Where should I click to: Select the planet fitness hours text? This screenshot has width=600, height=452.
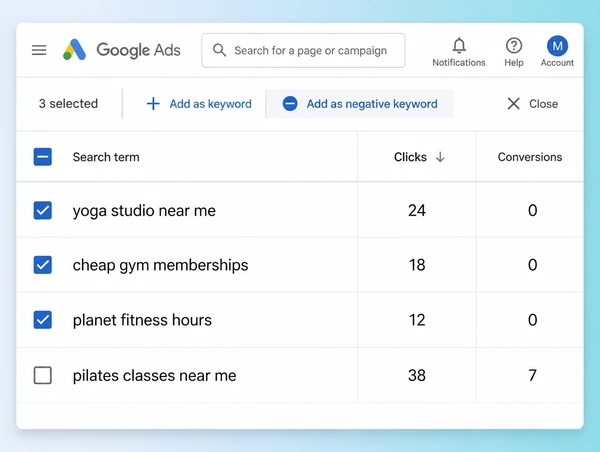tap(142, 320)
